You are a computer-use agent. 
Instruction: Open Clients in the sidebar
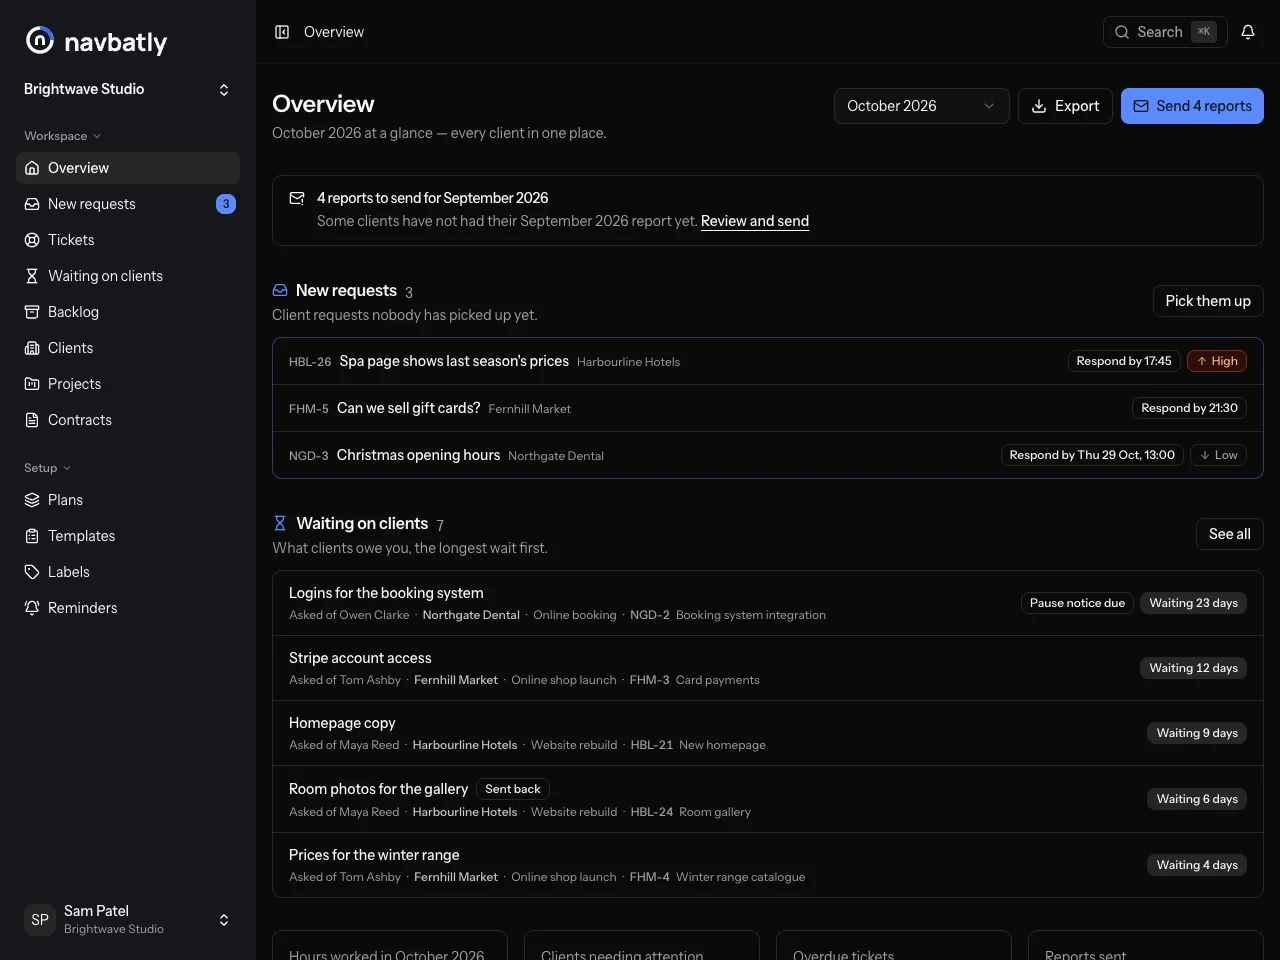click(128, 348)
